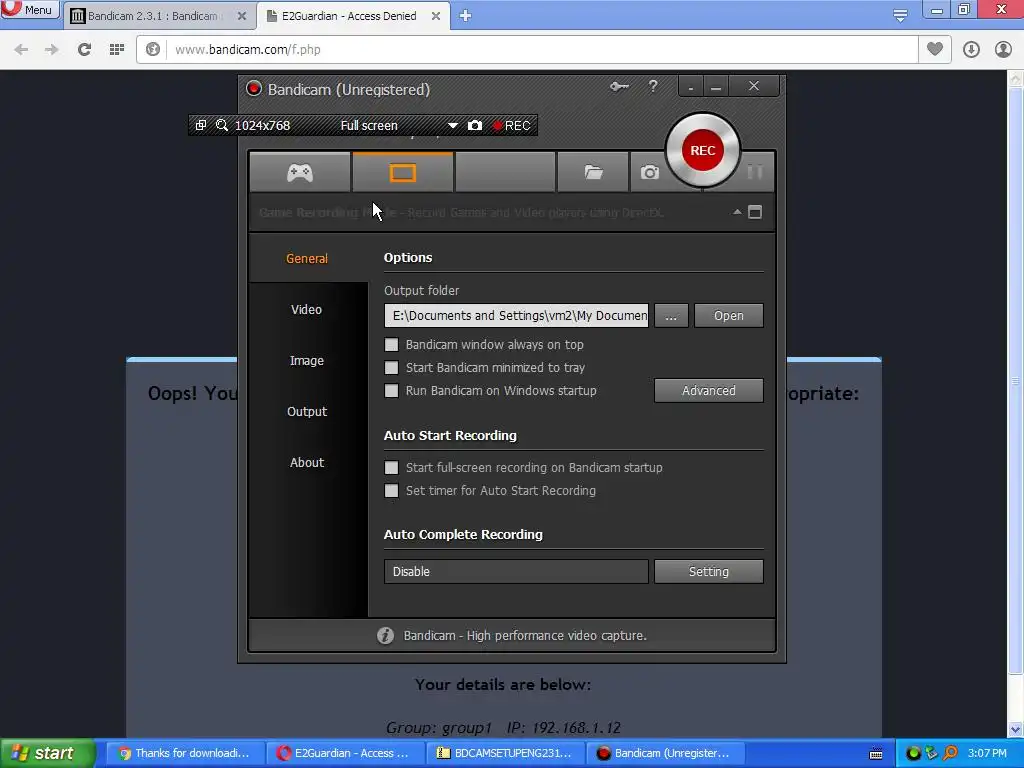The image size is (1024, 768).
Task: Click the Output folder path field
Action: click(x=517, y=315)
